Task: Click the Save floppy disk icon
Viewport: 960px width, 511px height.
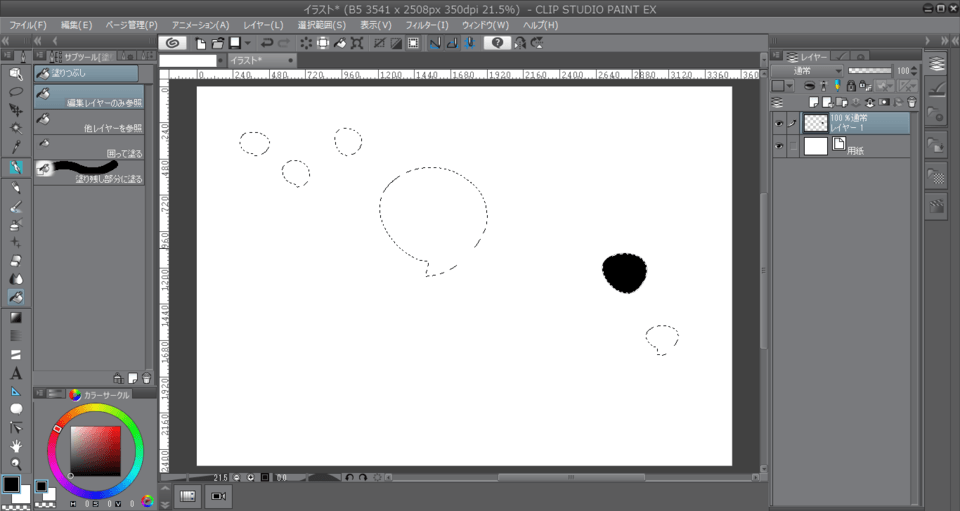Action: coord(234,43)
